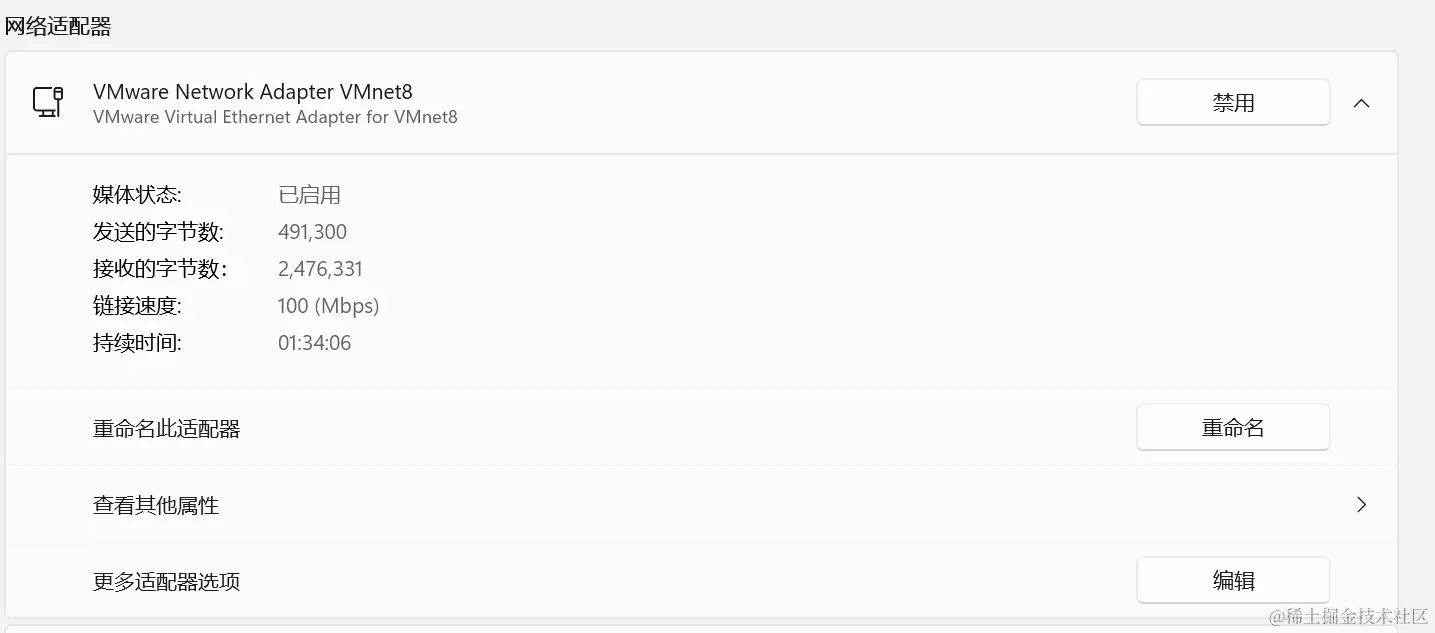This screenshot has height=633, width=1435.
Task: Click the sent bytes value 491,300
Action: click(x=312, y=232)
